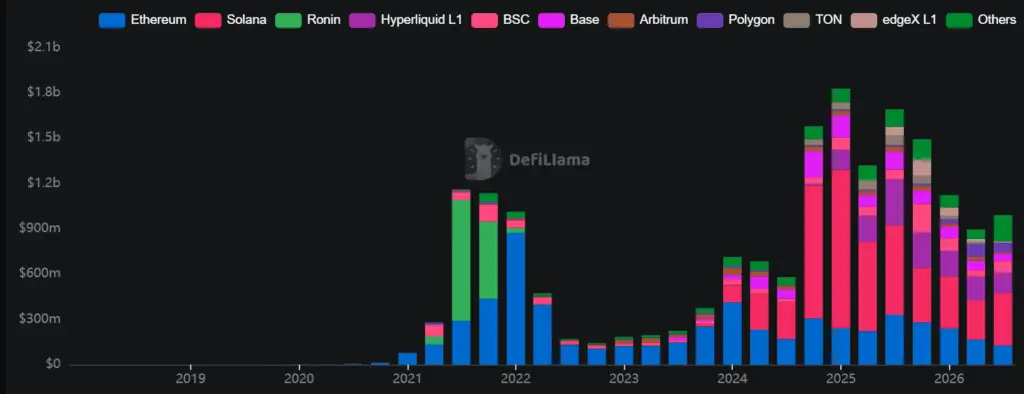The width and height of the screenshot is (1024, 394).
Task: Toggle the Solana legend color swatch
Action: [208, 20]
